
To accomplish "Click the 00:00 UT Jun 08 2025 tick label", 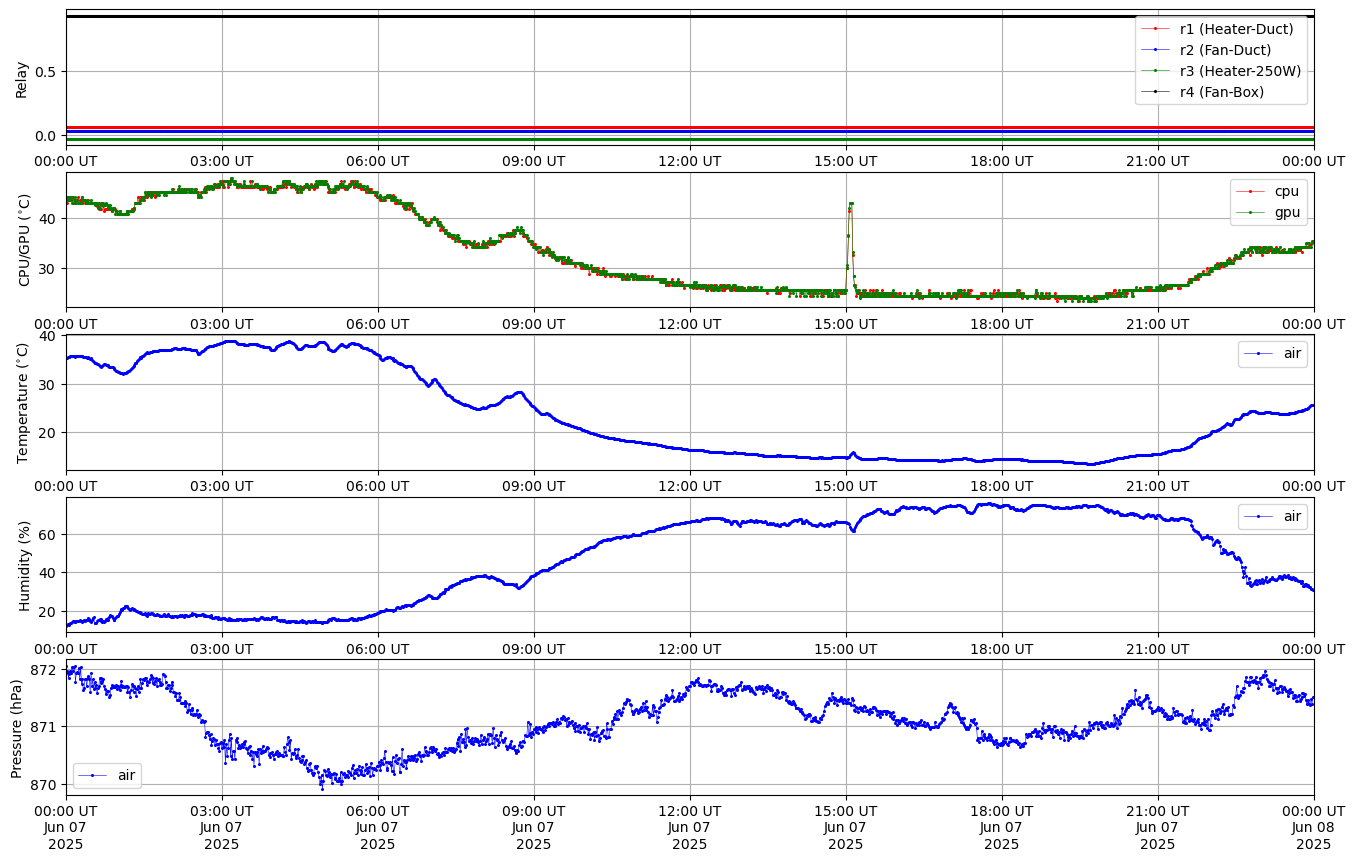I will pyautogui.click(x=1314, y=826).
